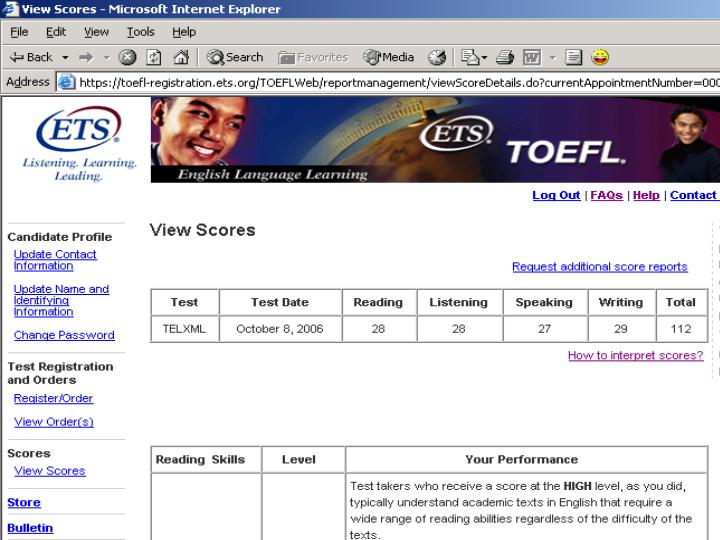Screen dimensions: 720x540
Task: Click the History clock icon
Action: [437, 57]
